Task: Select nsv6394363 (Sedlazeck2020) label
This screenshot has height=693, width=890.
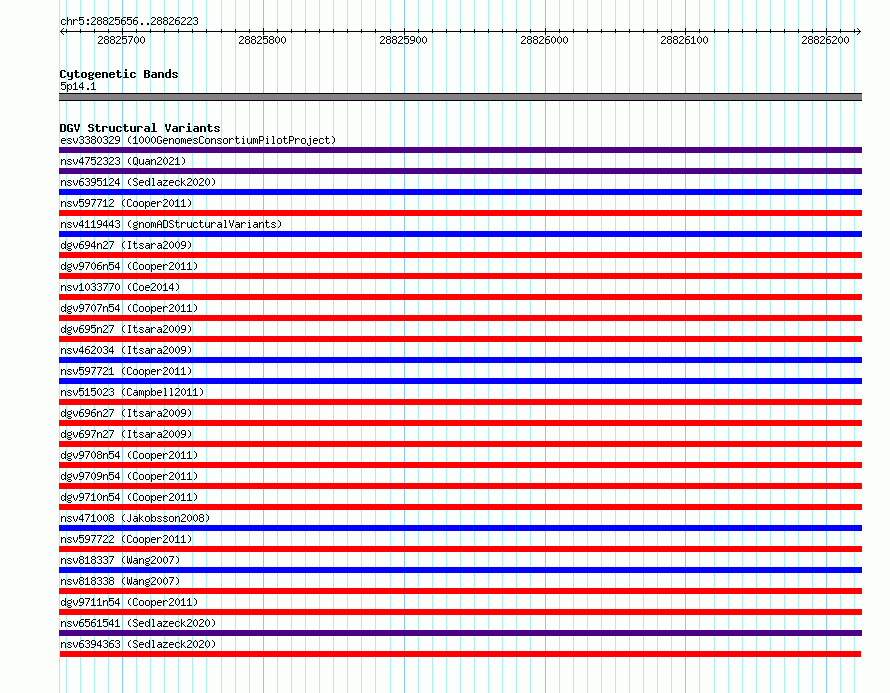Action: (138, 644)
